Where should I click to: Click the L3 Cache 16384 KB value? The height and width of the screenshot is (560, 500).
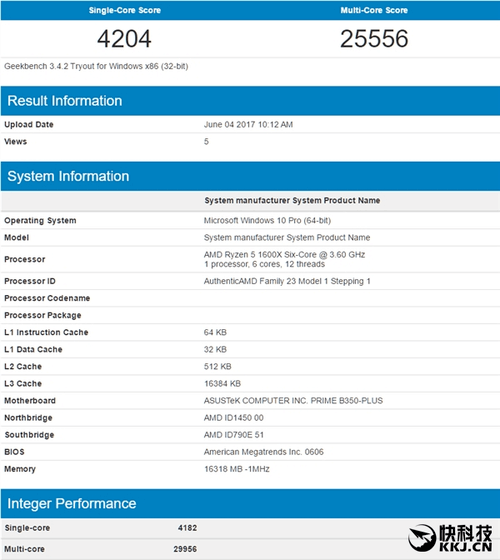(x=222, y=384)
